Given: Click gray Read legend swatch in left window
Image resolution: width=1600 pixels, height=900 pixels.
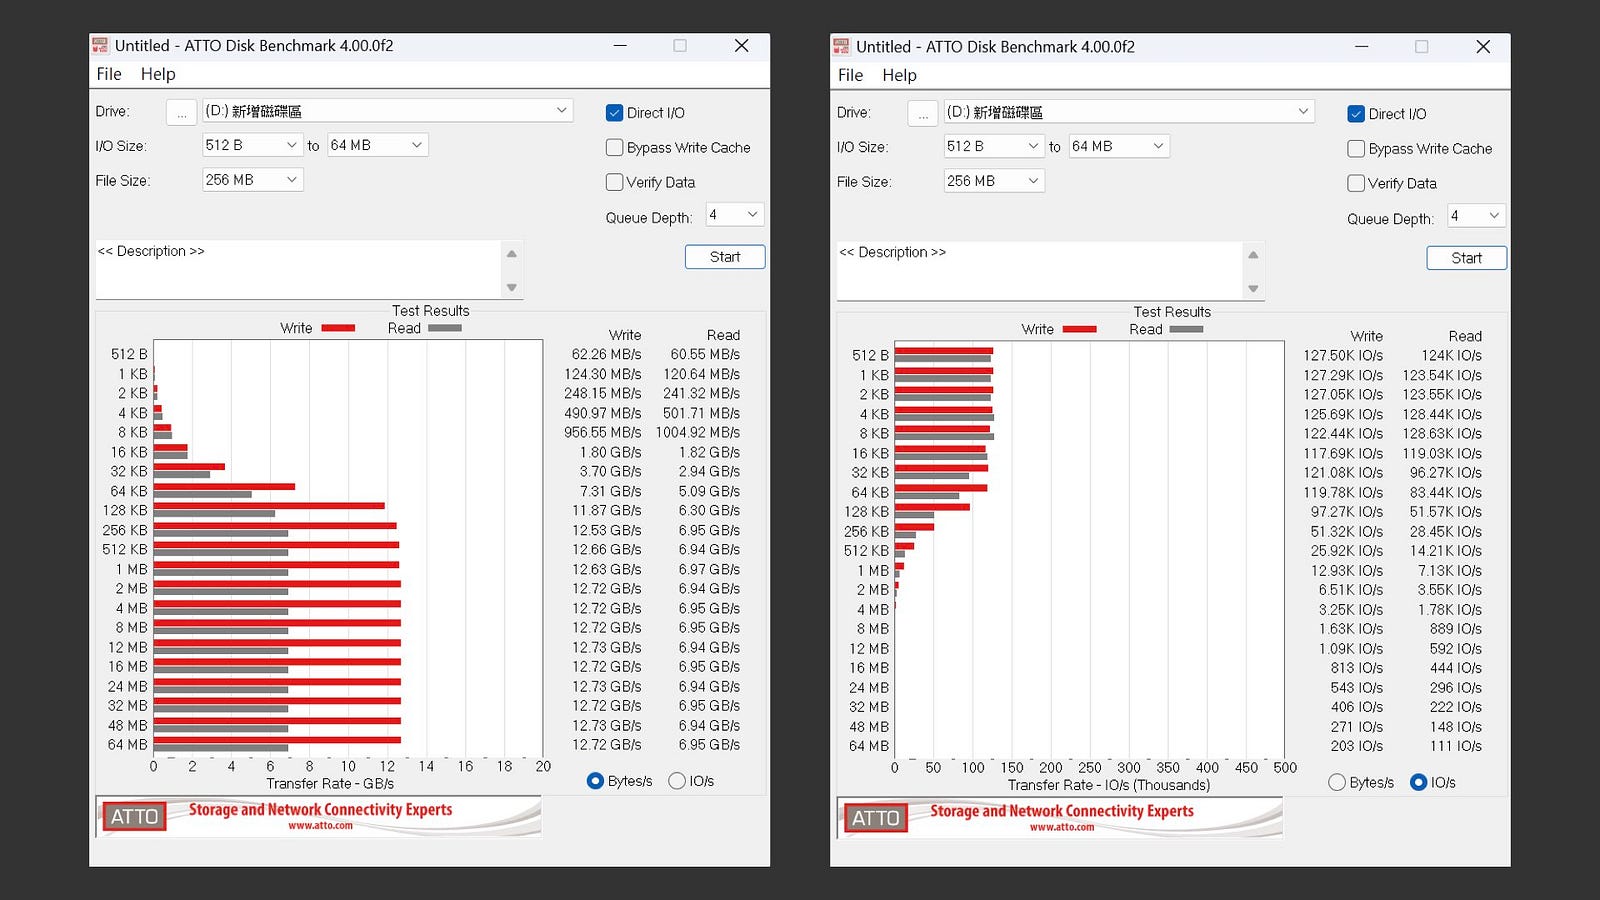Looking at the screenshot, I should coord(445,328).
